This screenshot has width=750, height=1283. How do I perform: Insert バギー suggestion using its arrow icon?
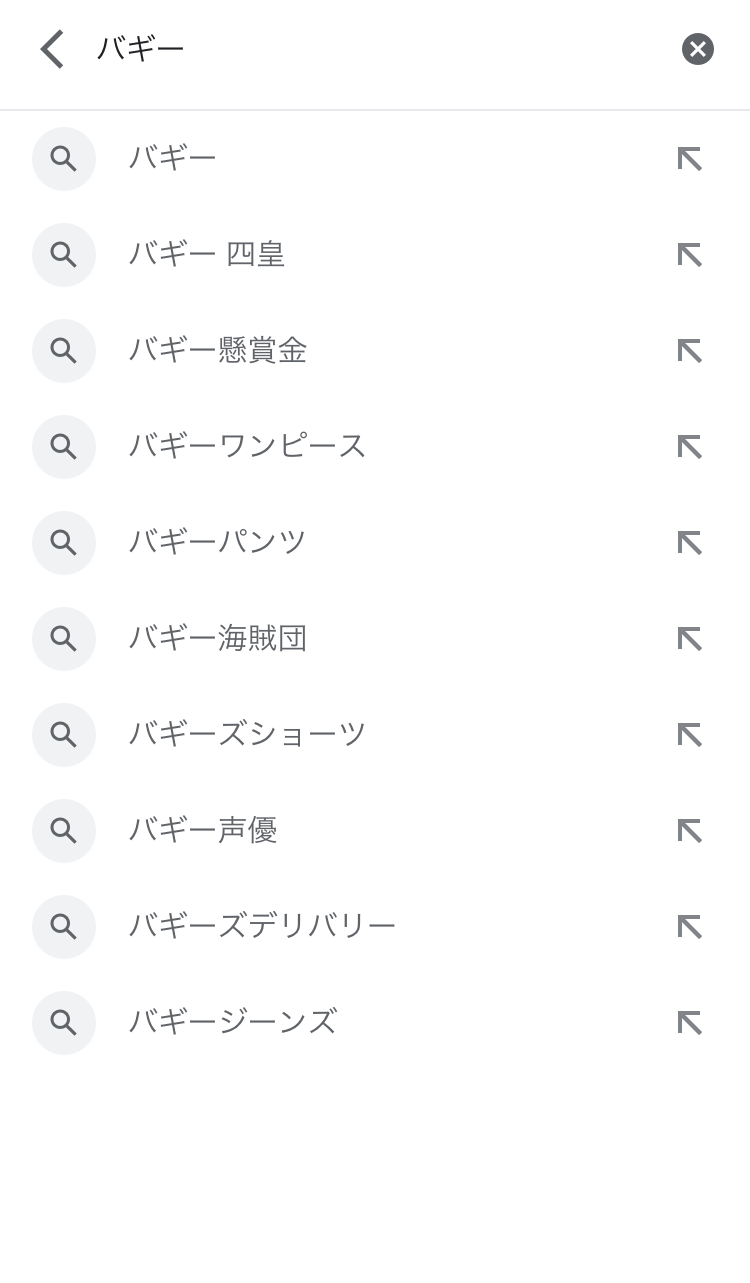[x=690, y=159]
